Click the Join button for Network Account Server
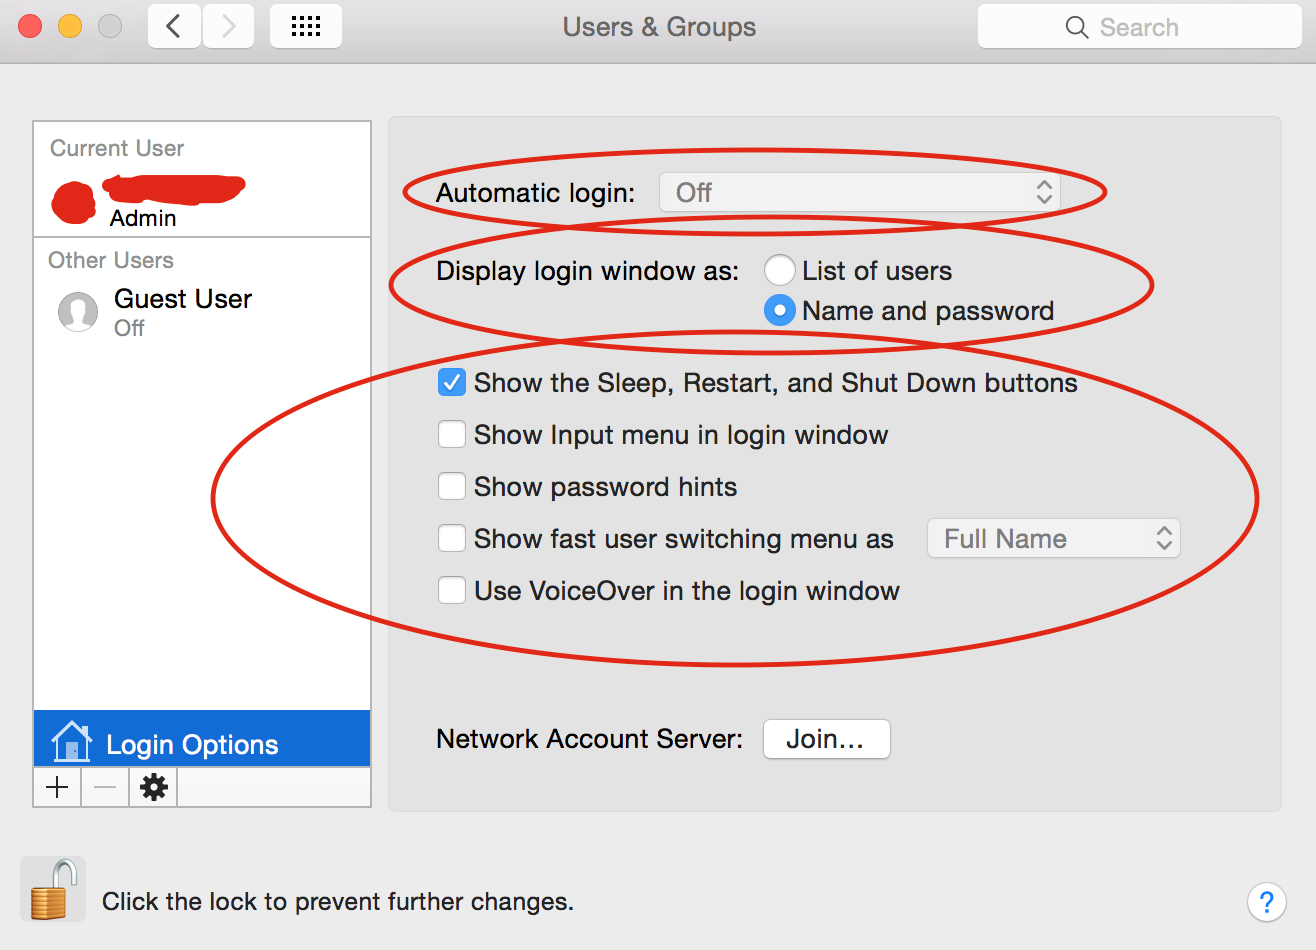Screen dimensions: 1316x950 (826, 739)
